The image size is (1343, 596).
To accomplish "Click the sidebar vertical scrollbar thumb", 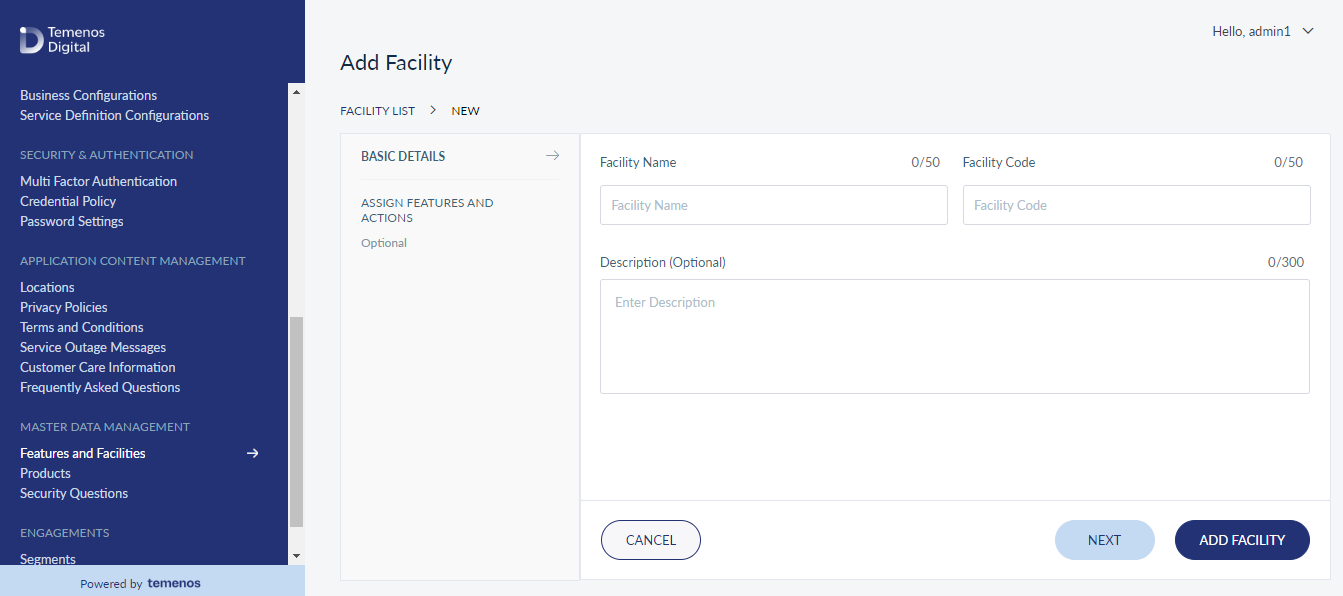I will [x=296, y=422].
